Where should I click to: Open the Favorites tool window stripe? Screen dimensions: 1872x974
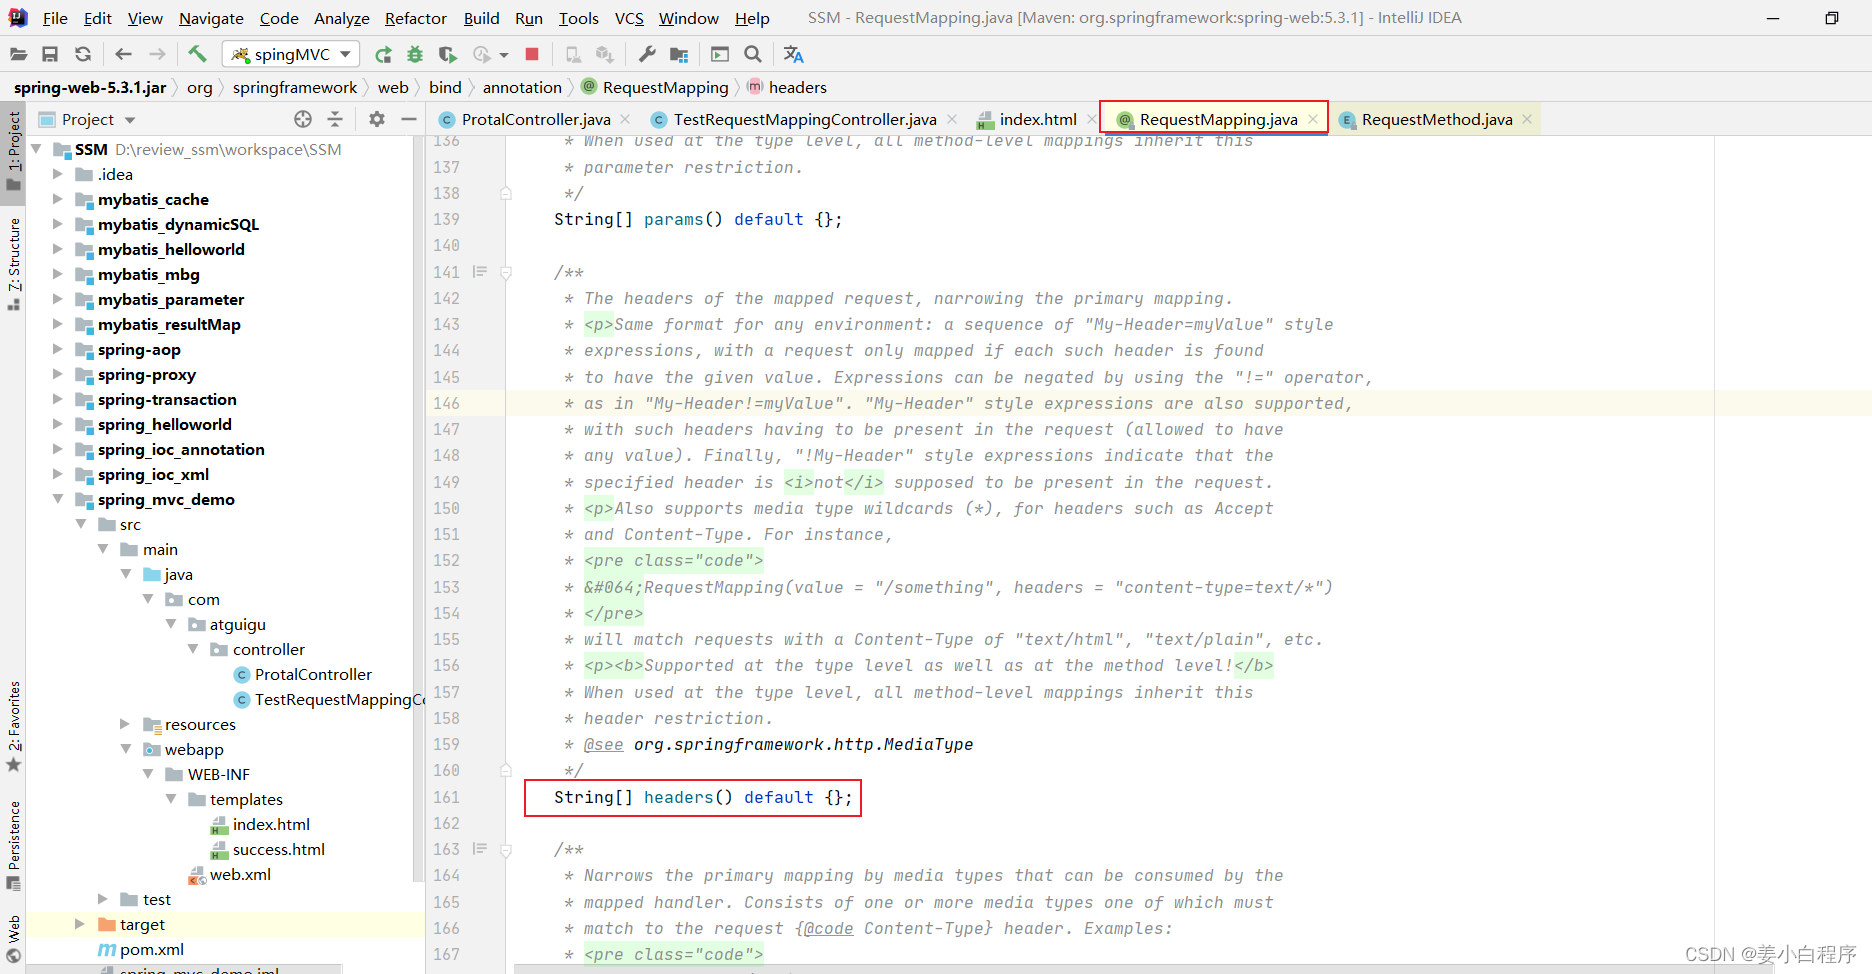(13, 727)
